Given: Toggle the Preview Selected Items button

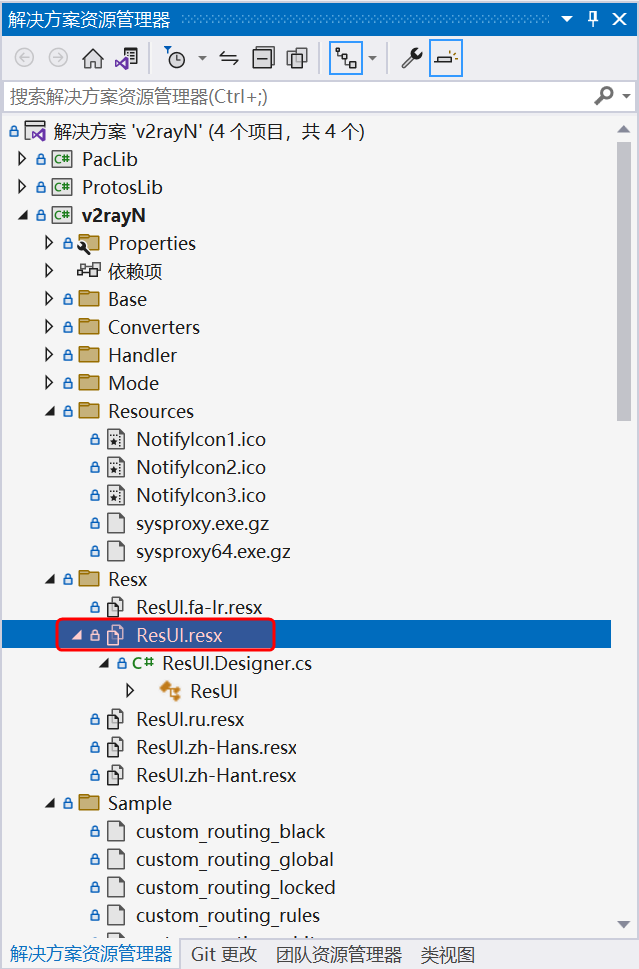Looking at the screenshot, I should 446,59.
